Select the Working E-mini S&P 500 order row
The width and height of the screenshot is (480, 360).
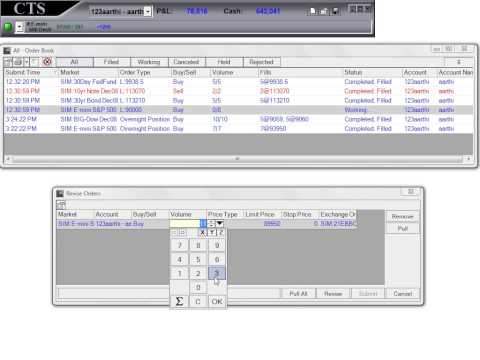[x=238, y=110]
